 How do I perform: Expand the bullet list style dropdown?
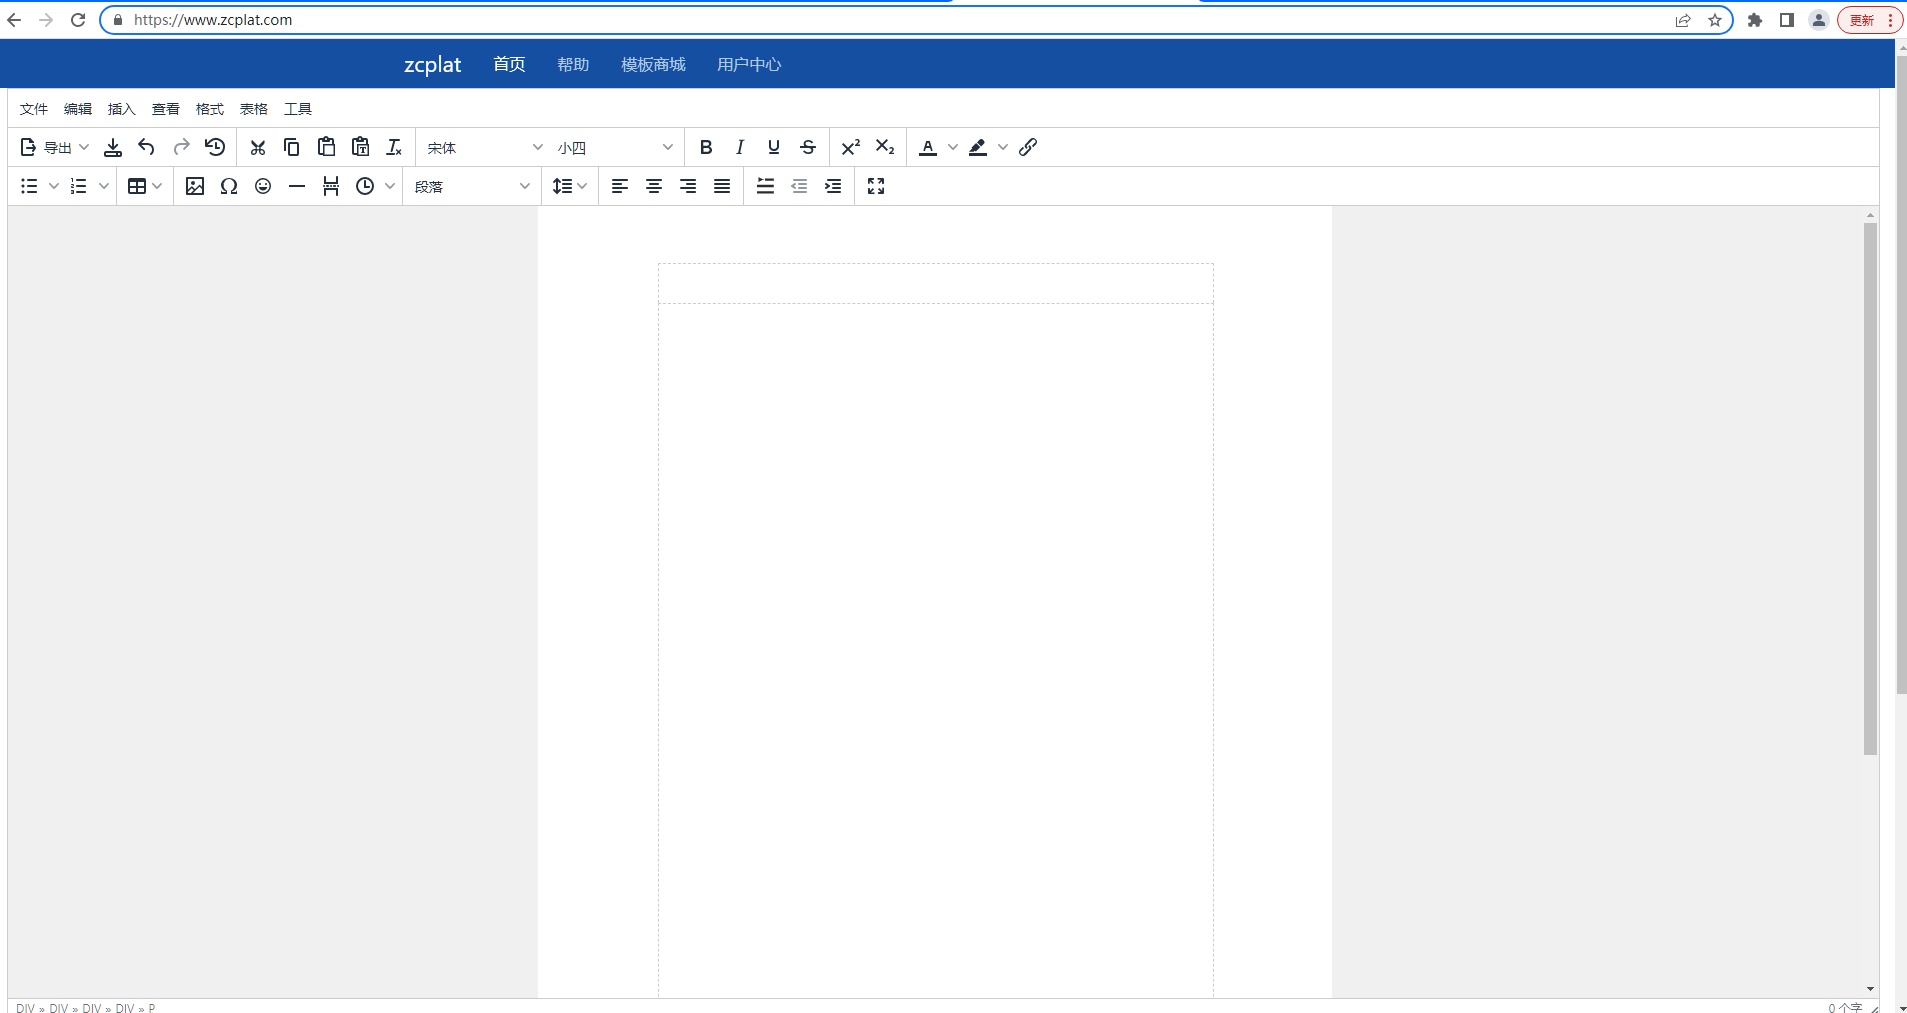click(x=54, y=186)
